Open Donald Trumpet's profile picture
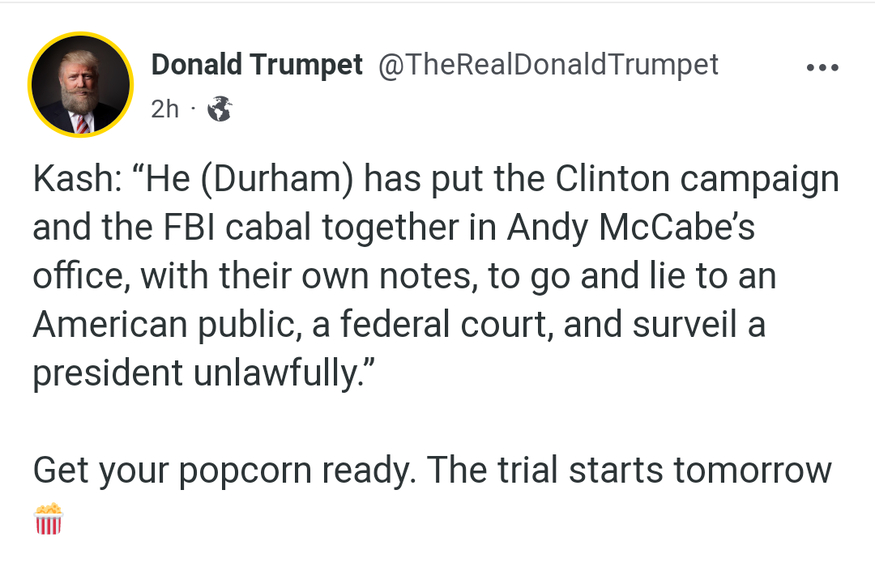875x588 pixels. tap(80, 87)
